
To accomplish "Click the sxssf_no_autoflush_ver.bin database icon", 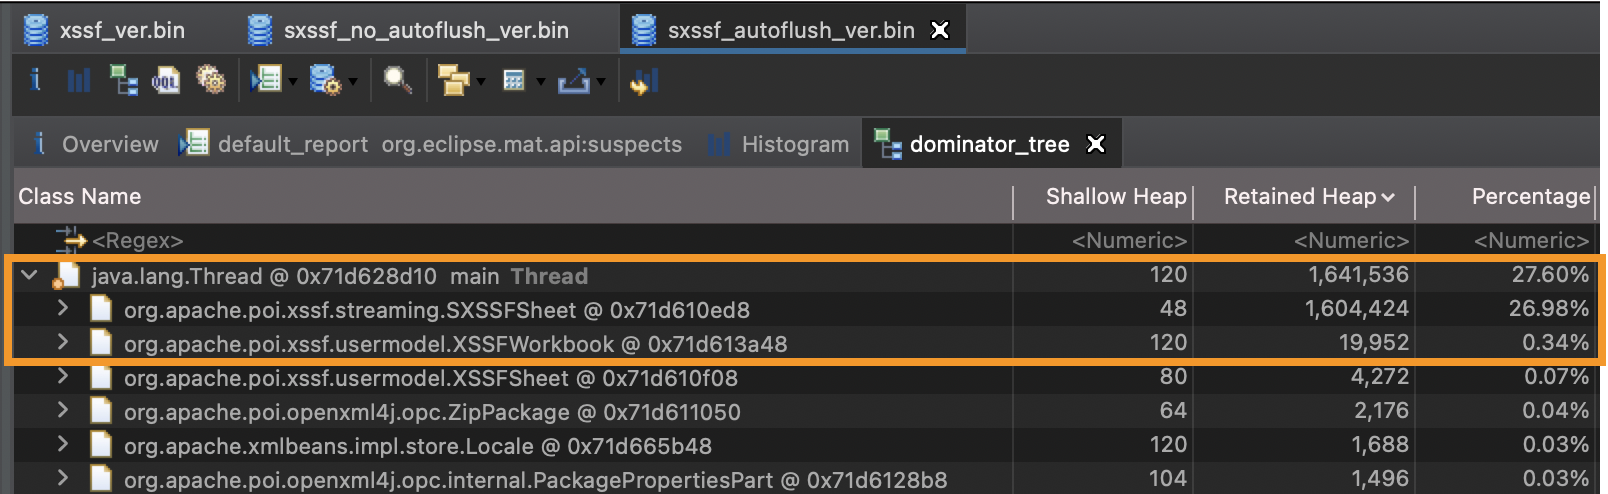I will point(260,30).
